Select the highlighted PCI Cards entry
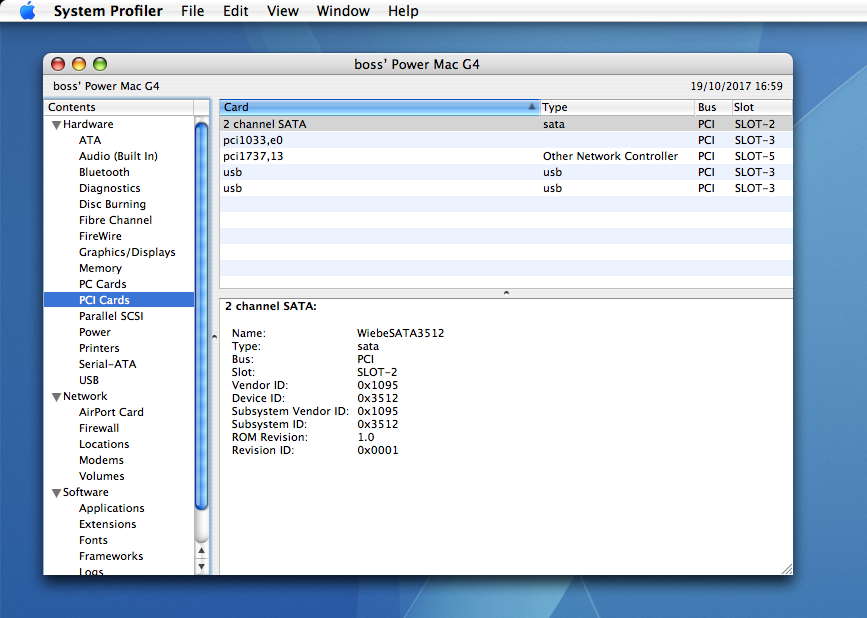The width and height of the screenshot is (867, 618). (119, 300)
